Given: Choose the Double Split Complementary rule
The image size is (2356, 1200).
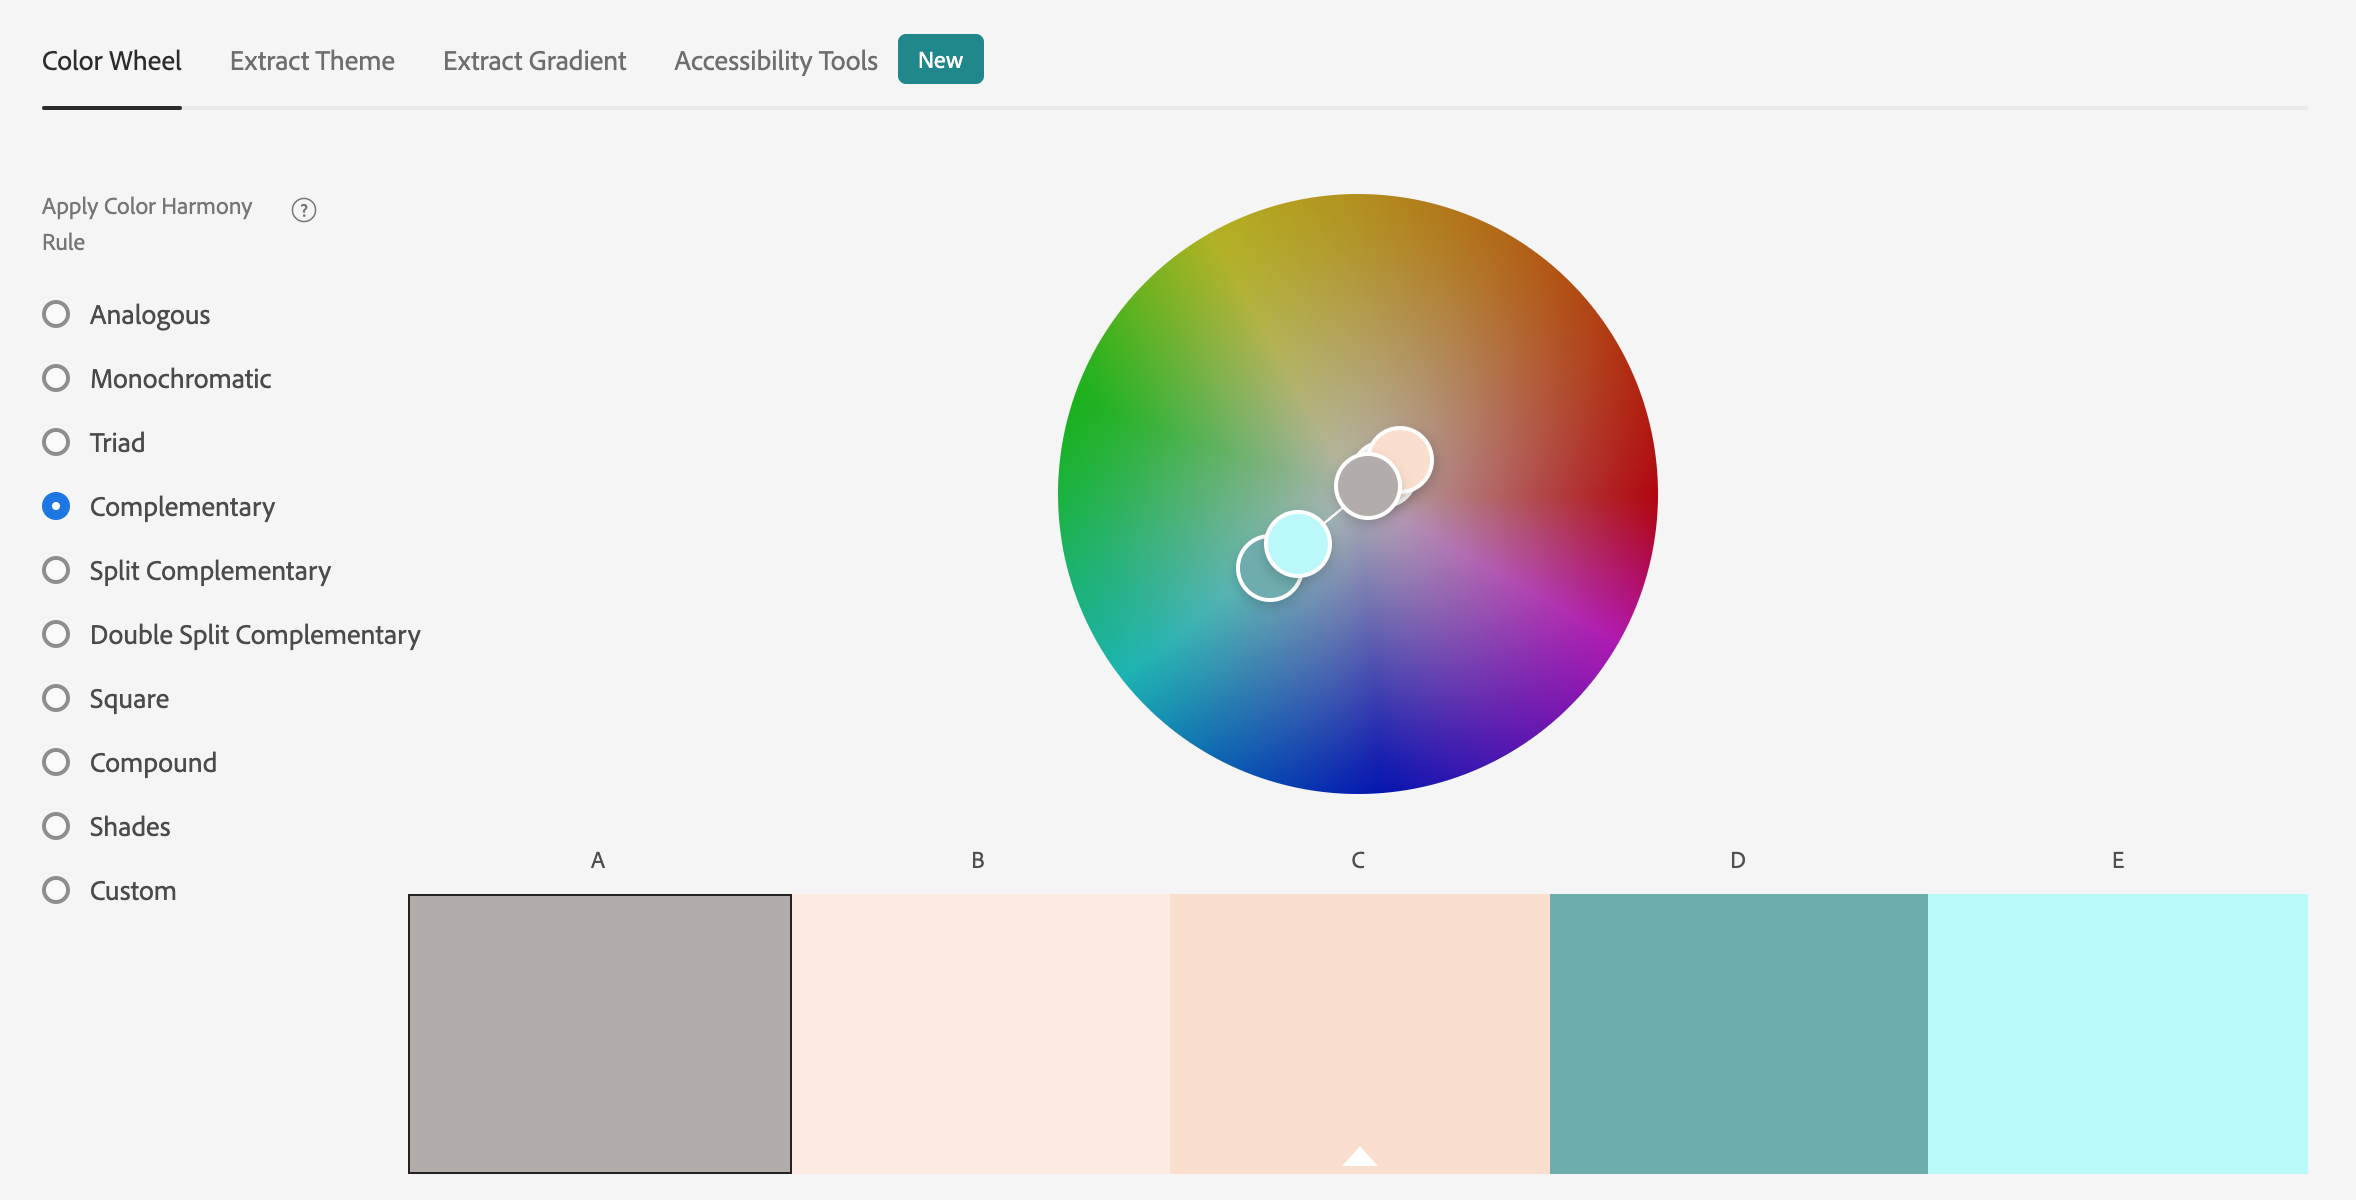Looking at the screenshot, I should click(x=56, y=633).
